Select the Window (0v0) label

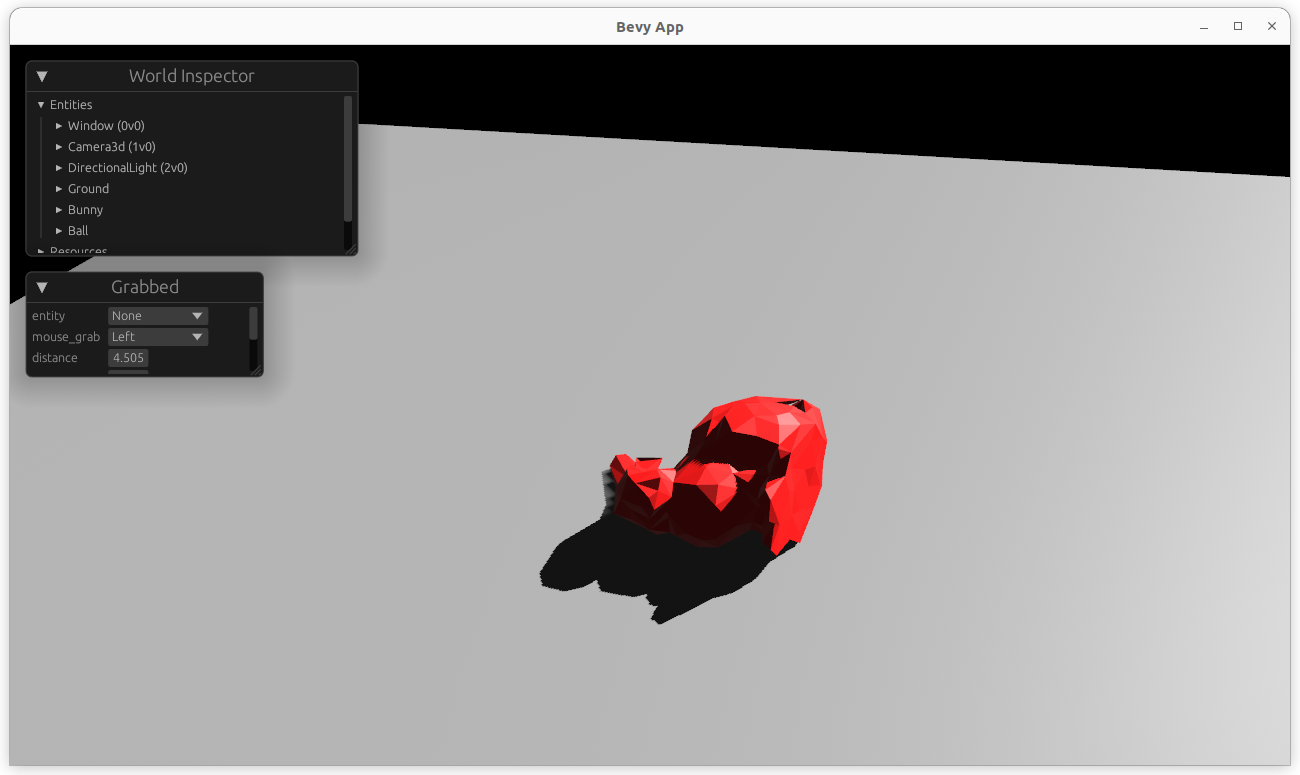click(106, 126)
